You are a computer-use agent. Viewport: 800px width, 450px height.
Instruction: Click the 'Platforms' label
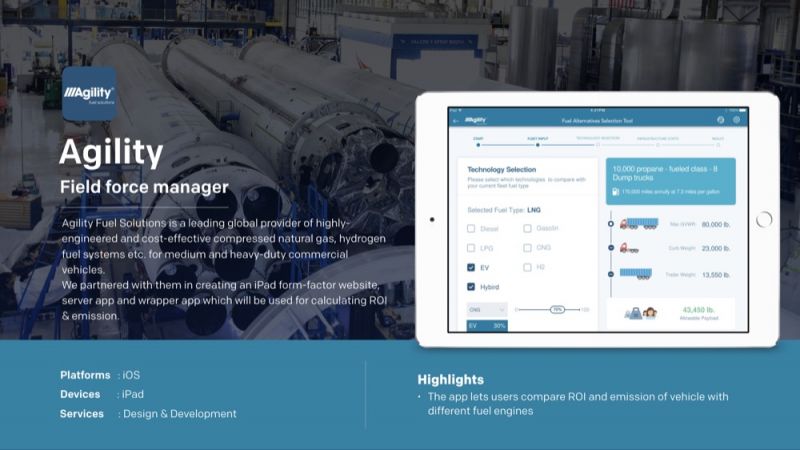coord(85,375)
